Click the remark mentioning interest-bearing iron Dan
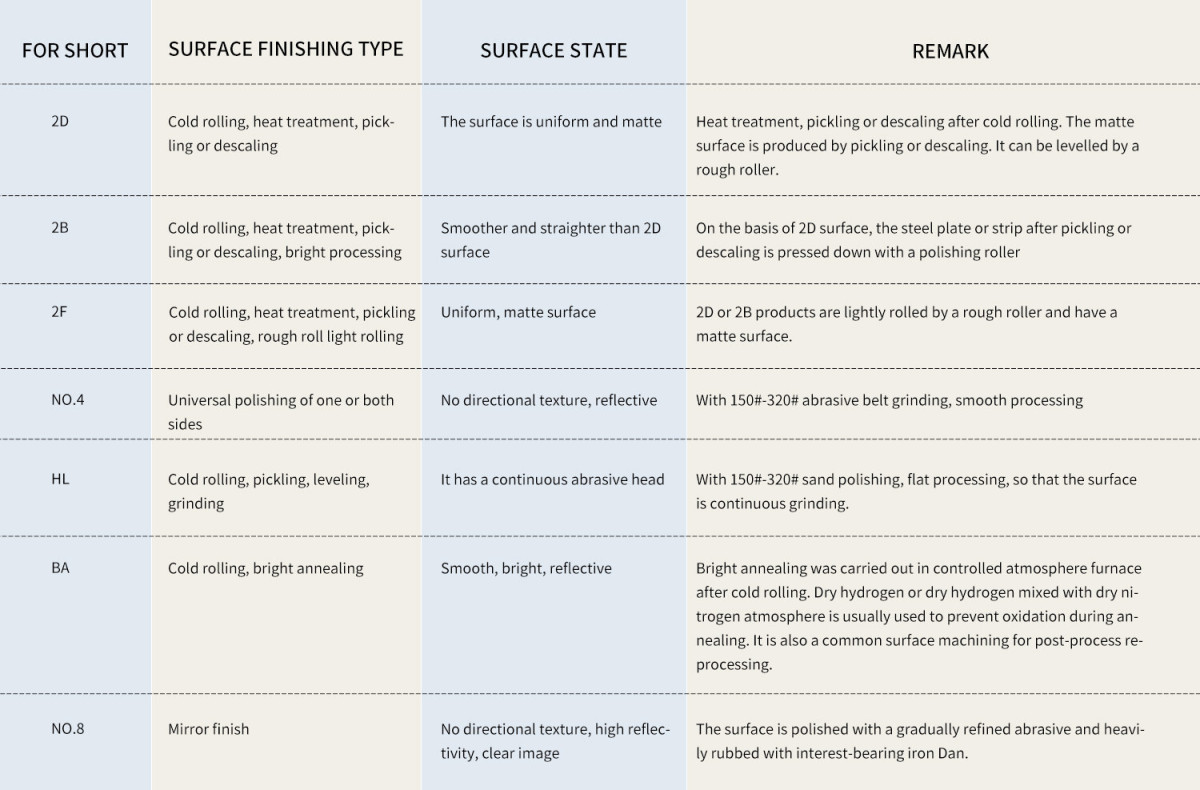The image size is (1200, 790). [919, 741]
